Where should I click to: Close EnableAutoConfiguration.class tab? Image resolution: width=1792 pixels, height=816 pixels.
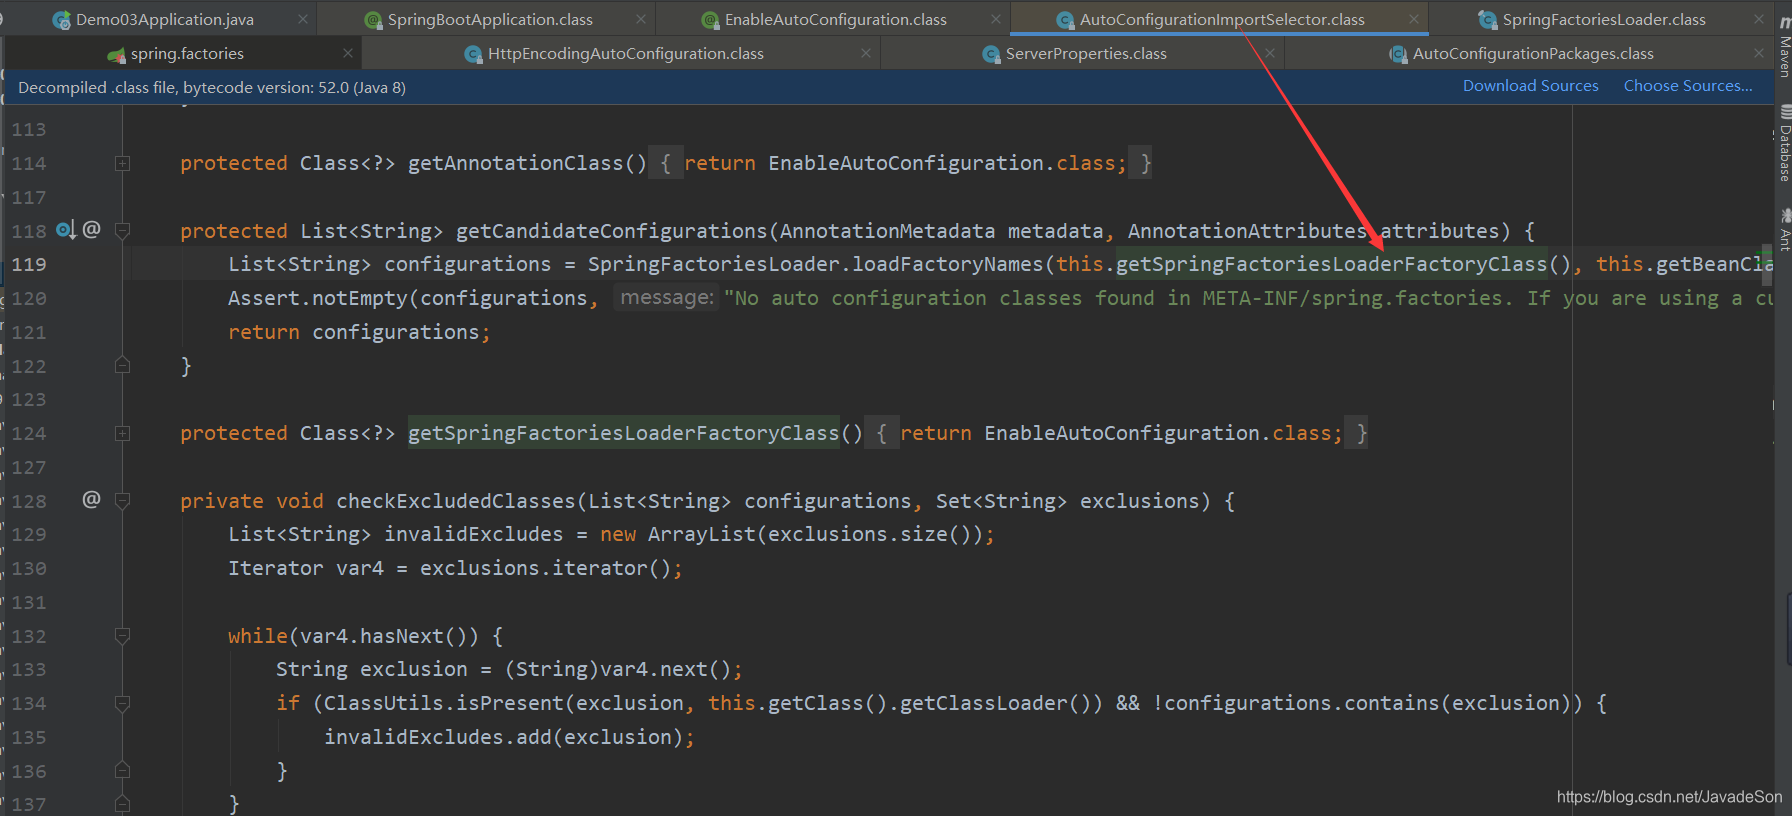[996, 19]
